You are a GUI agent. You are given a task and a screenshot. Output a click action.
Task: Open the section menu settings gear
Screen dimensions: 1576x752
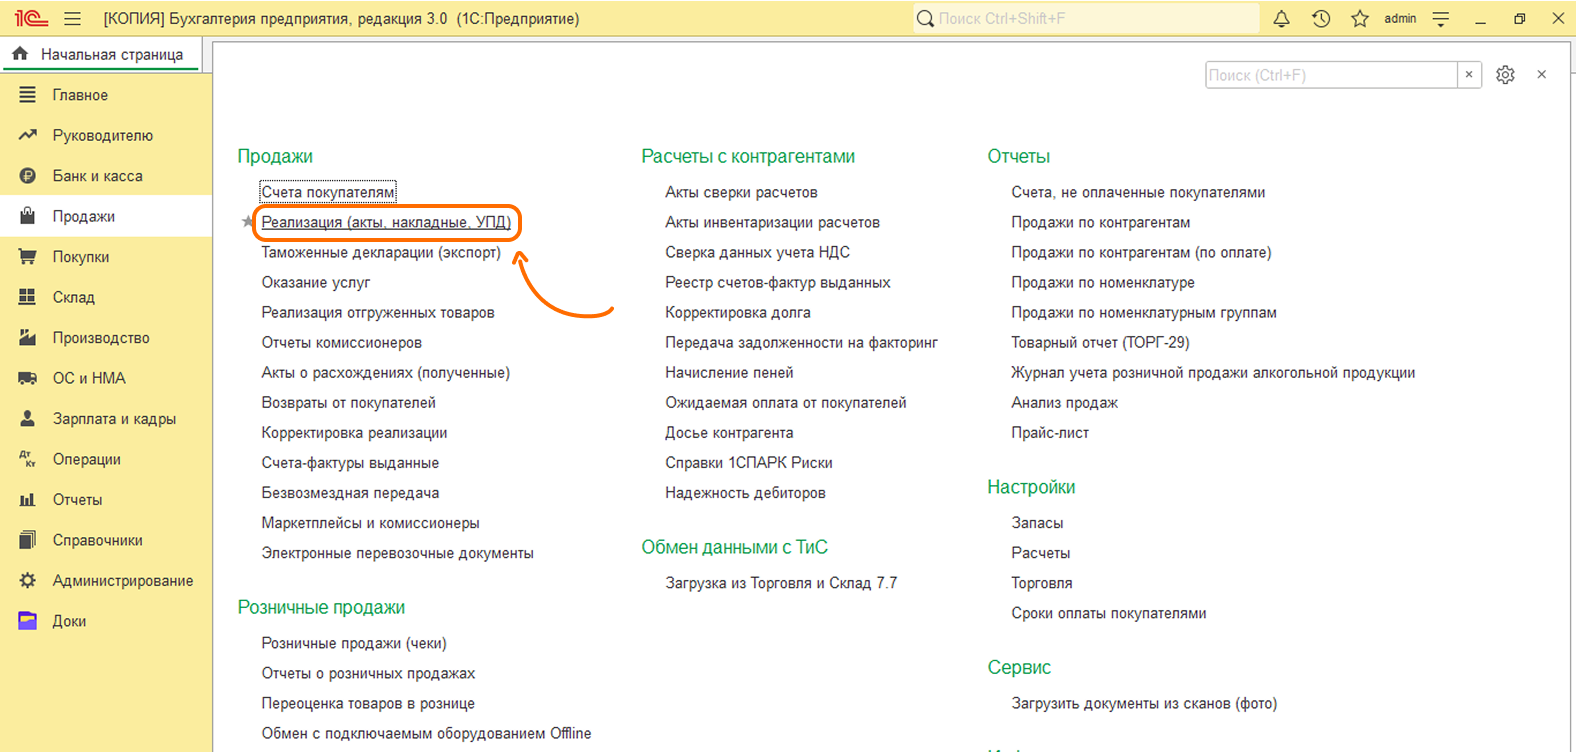1505,75
